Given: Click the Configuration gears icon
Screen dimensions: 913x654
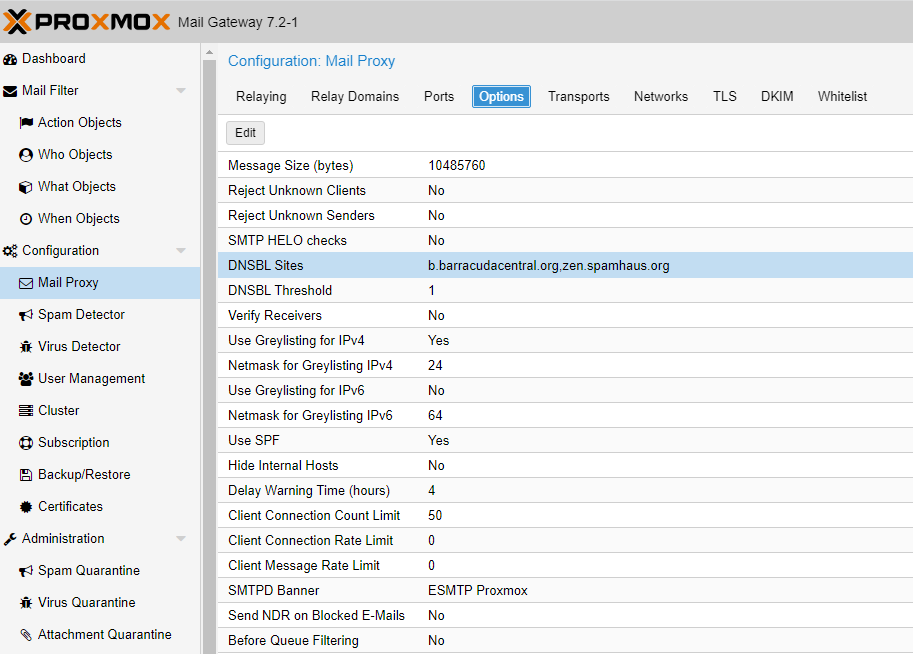Looking at the screenshot, I should click(x=10, y=251).
